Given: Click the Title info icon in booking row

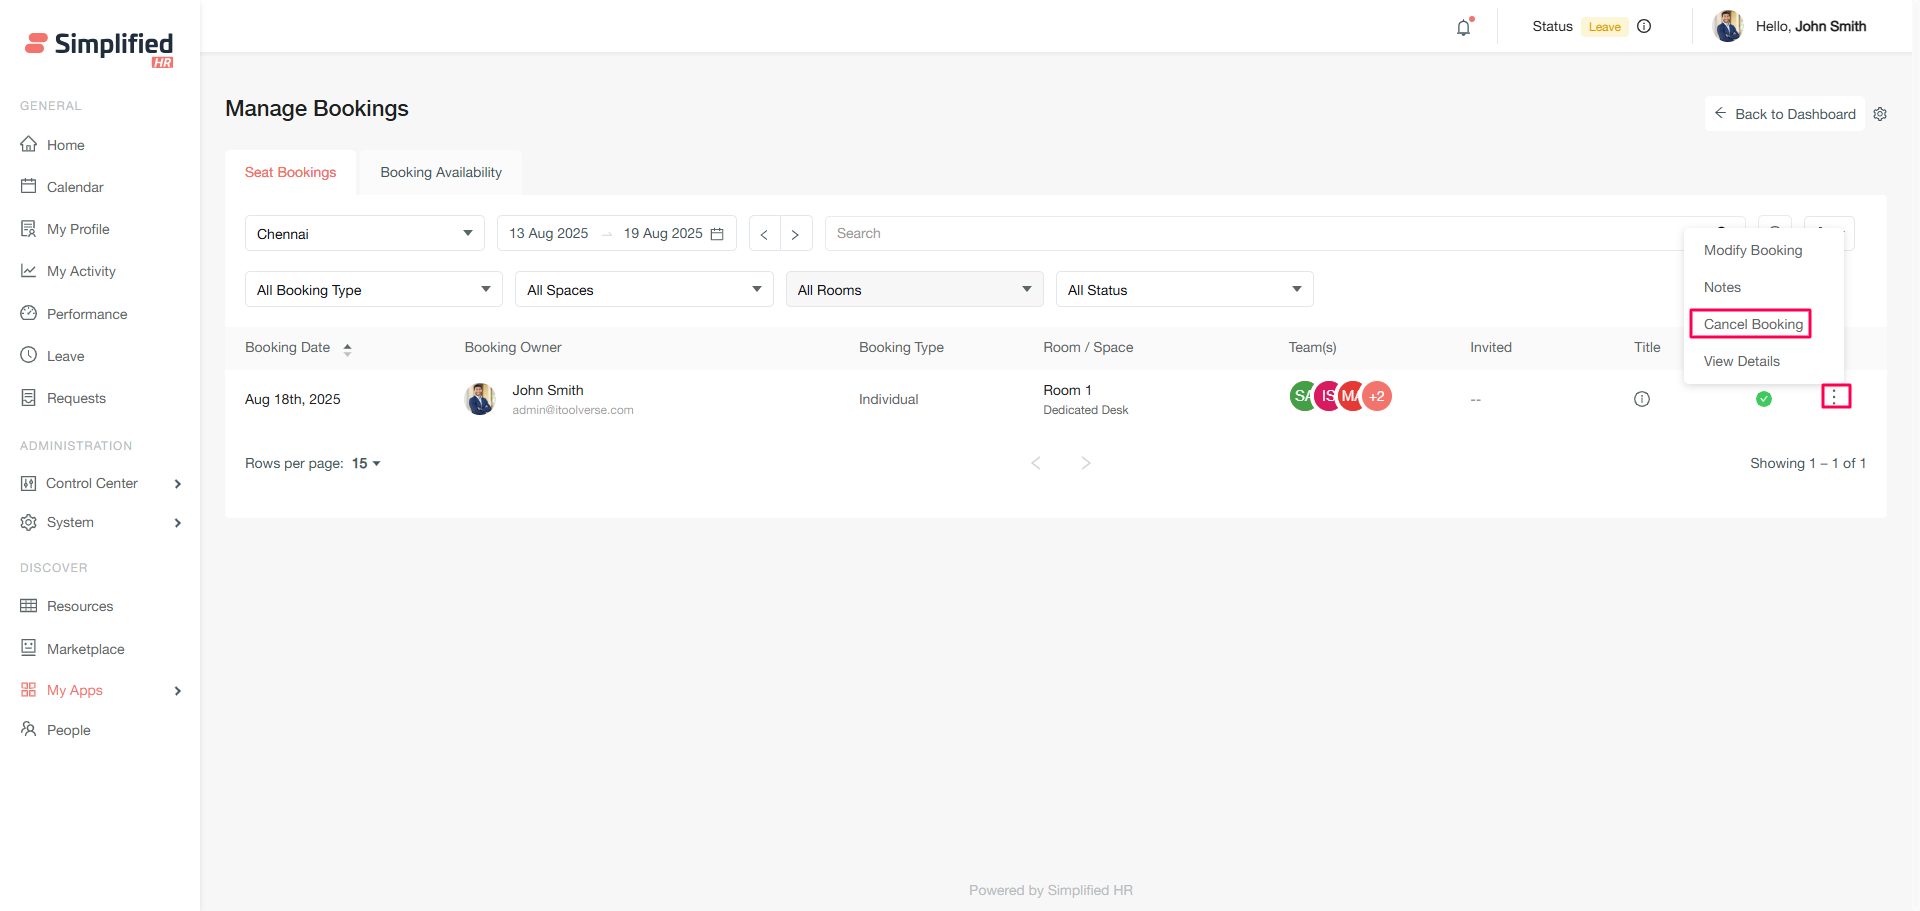Looking at the screenshot, I should 1641,399.
